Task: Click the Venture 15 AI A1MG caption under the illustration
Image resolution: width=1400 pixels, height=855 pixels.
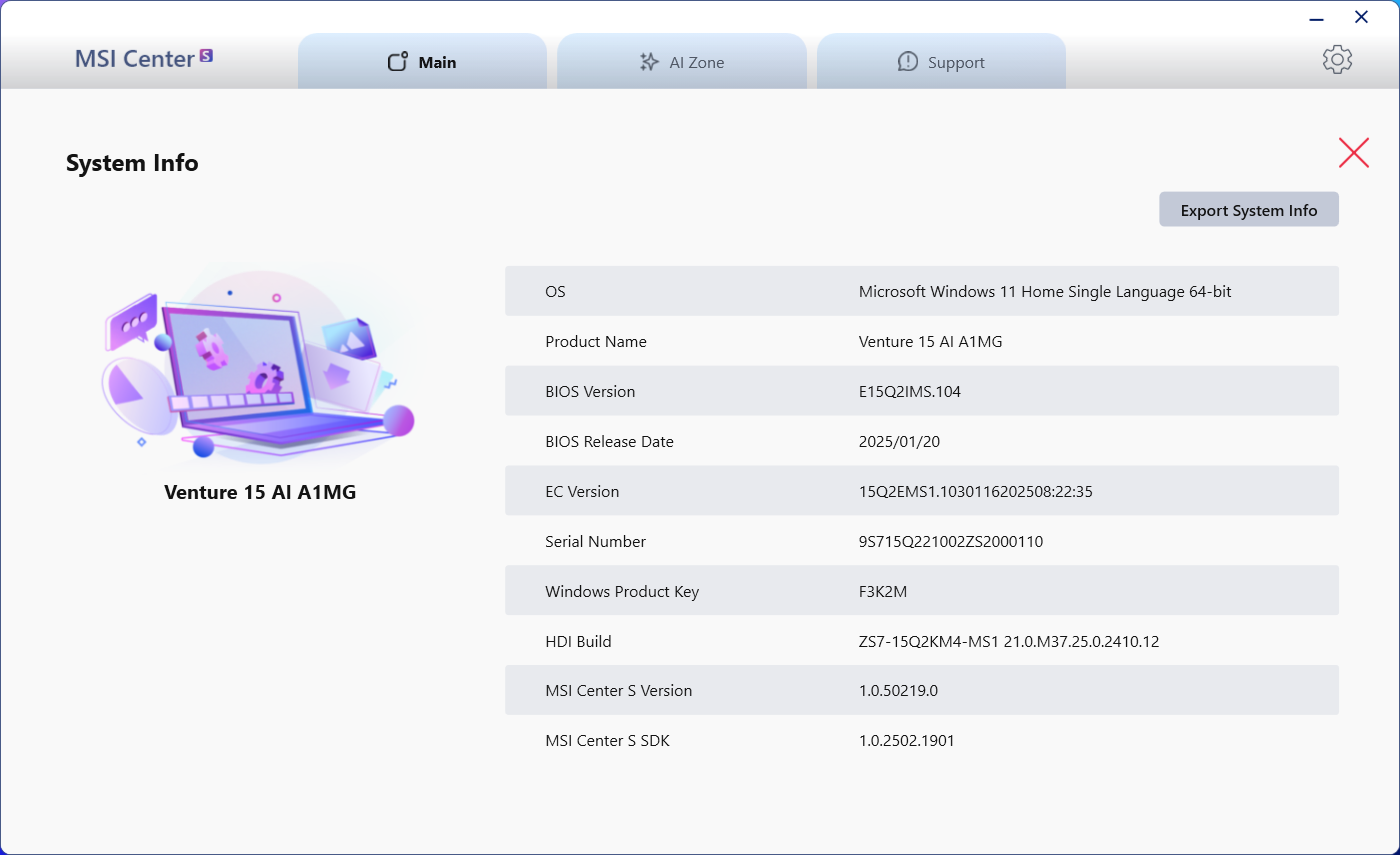Action: 260,492
